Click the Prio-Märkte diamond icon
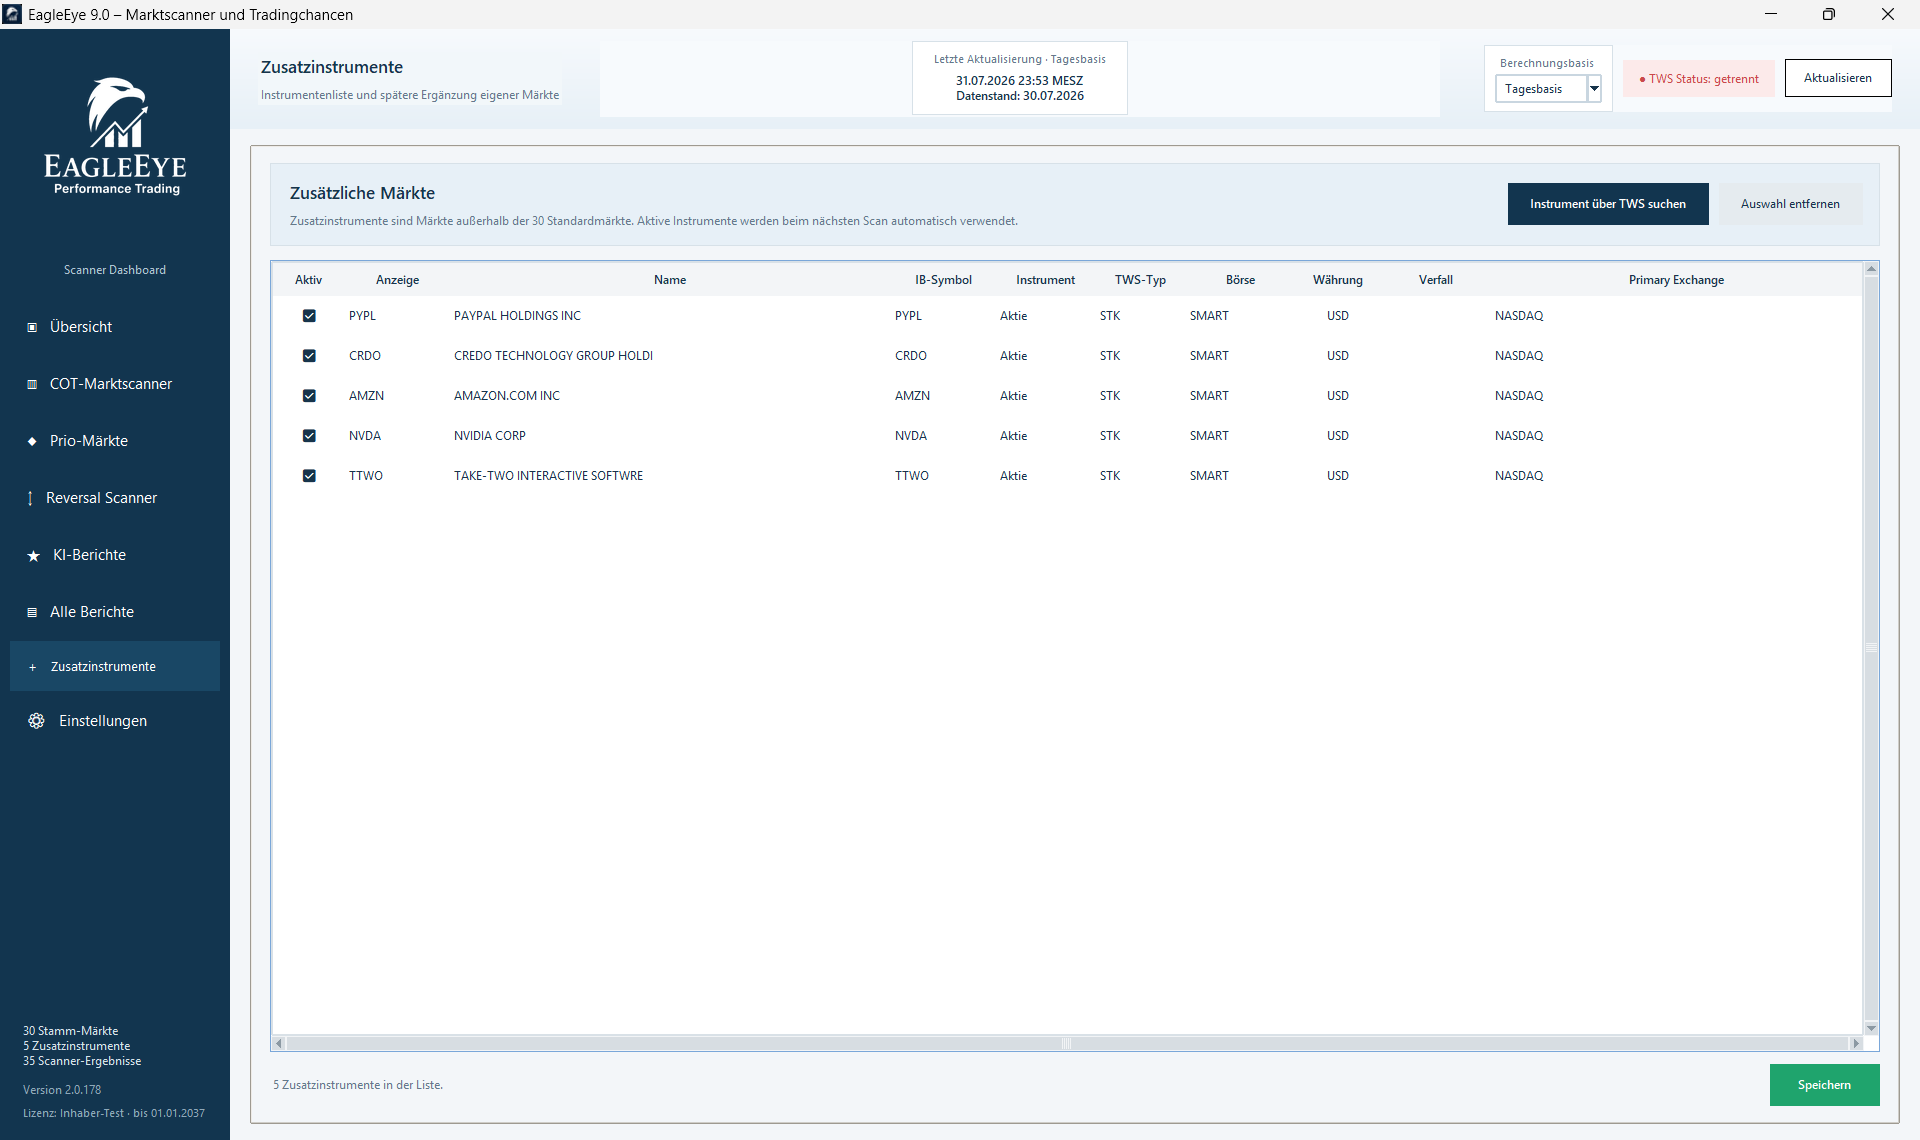The width and height of the screenshot is (1920, 1140). (x=32, y=441)
